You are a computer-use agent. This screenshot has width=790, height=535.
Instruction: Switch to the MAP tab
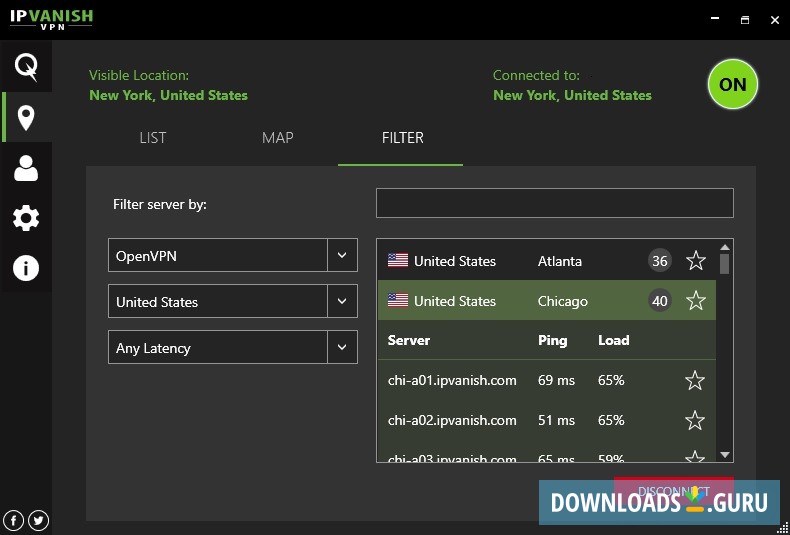(x=278, y=138)
